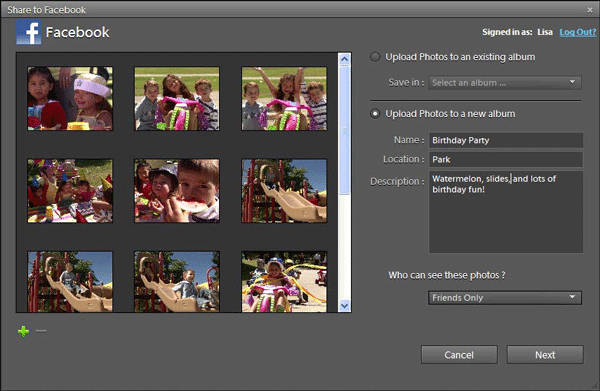Click the minus remove-photos icon
Image resolution: width=600 pixels, height=391 pixels.
click(x=41, y=331)
